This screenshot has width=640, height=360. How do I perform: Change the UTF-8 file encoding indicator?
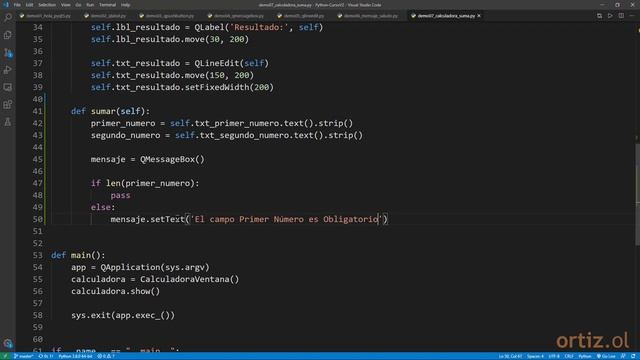click(554, 356)
